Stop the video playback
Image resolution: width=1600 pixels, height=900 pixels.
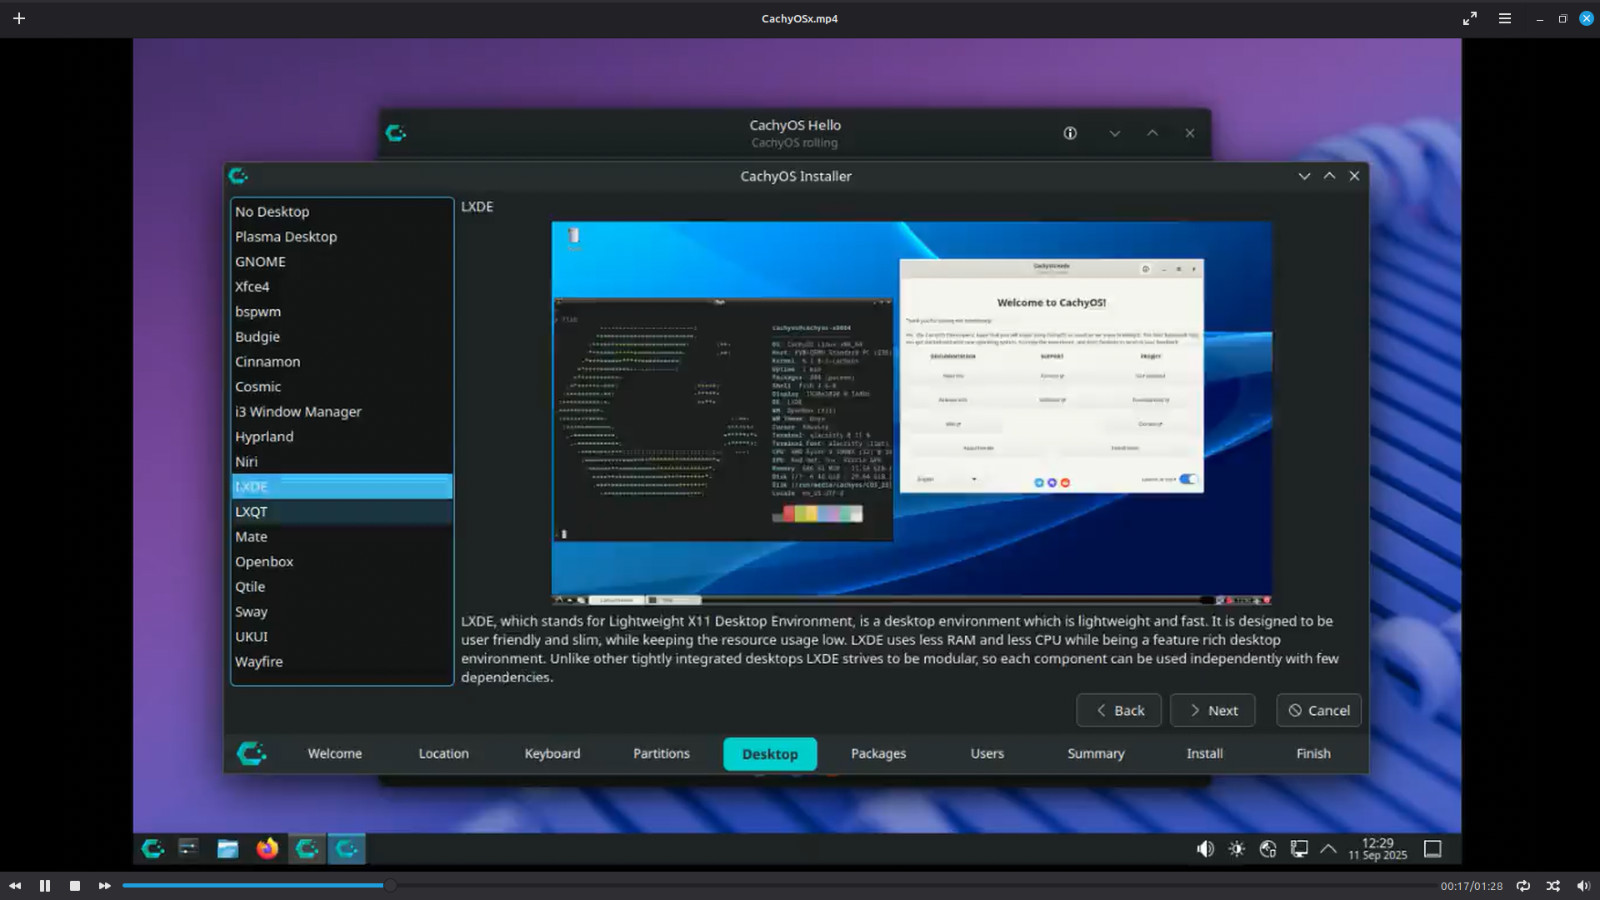[75, 886]
